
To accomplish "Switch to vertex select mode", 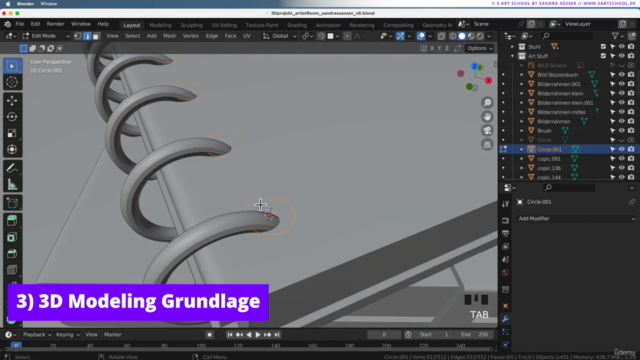I will [78, 36].
